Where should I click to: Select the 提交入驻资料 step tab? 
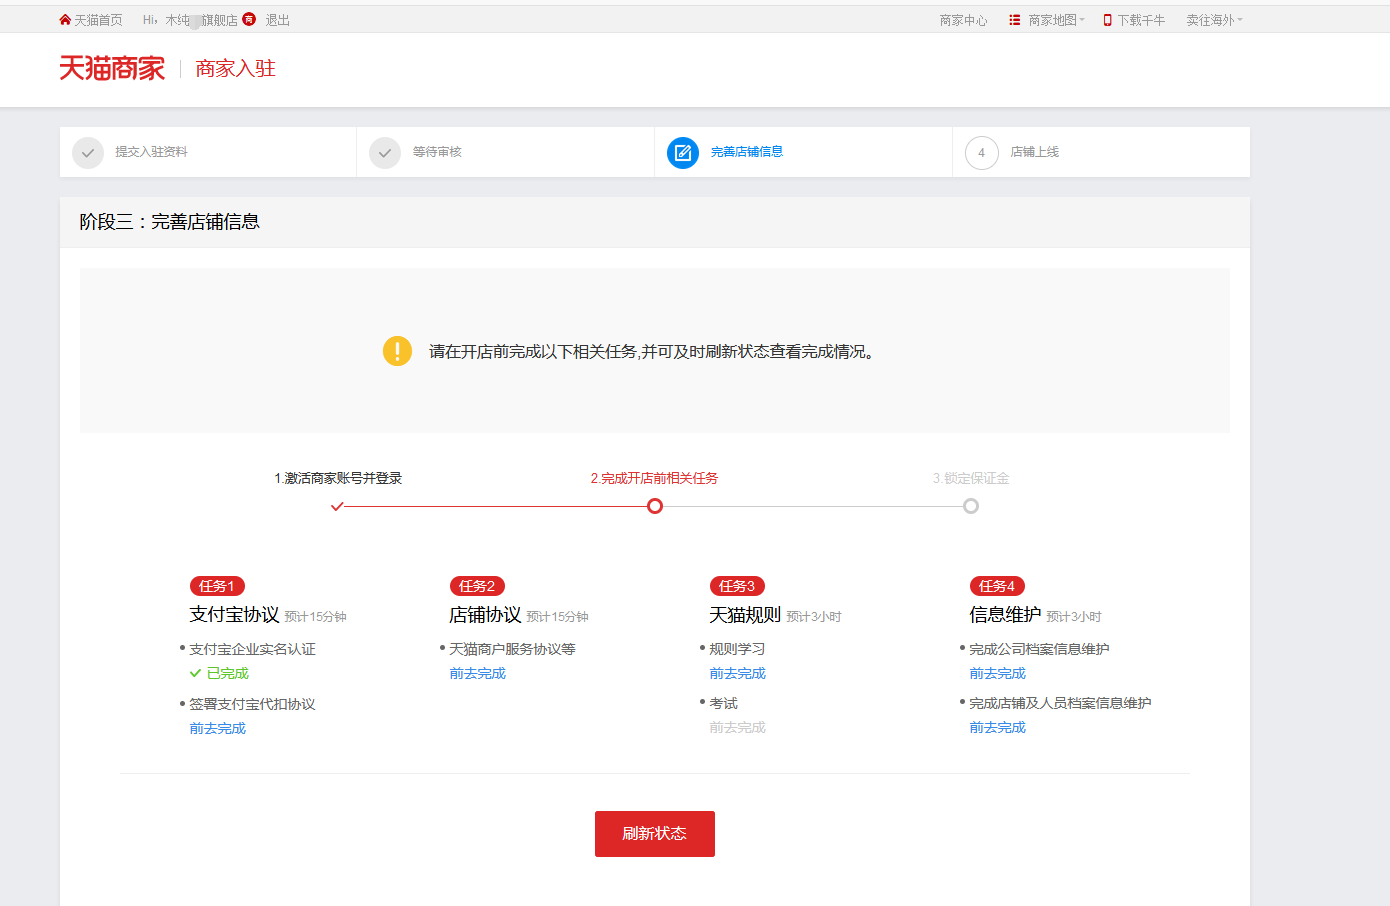click(208, 152)
